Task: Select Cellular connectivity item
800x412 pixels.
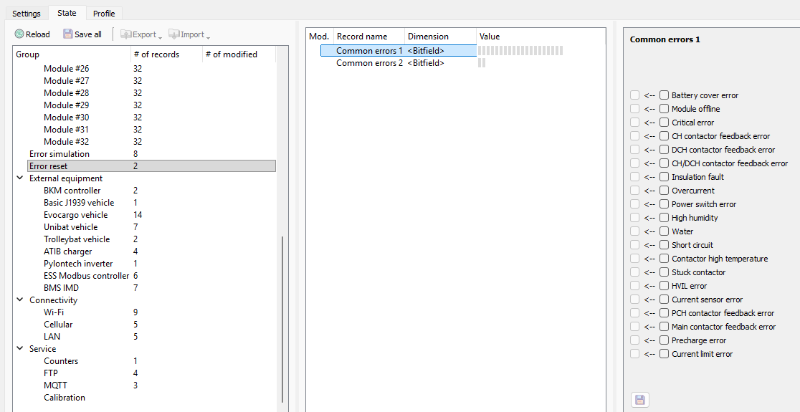Action: pos(58,324)
